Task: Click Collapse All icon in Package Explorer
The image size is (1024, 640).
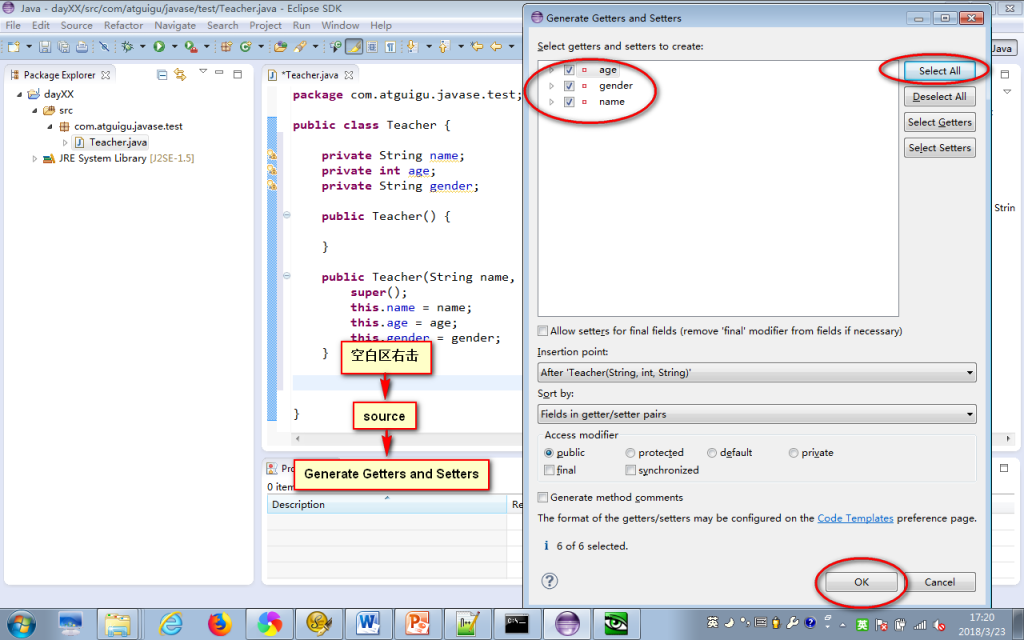Action: [x=162, y=75]
